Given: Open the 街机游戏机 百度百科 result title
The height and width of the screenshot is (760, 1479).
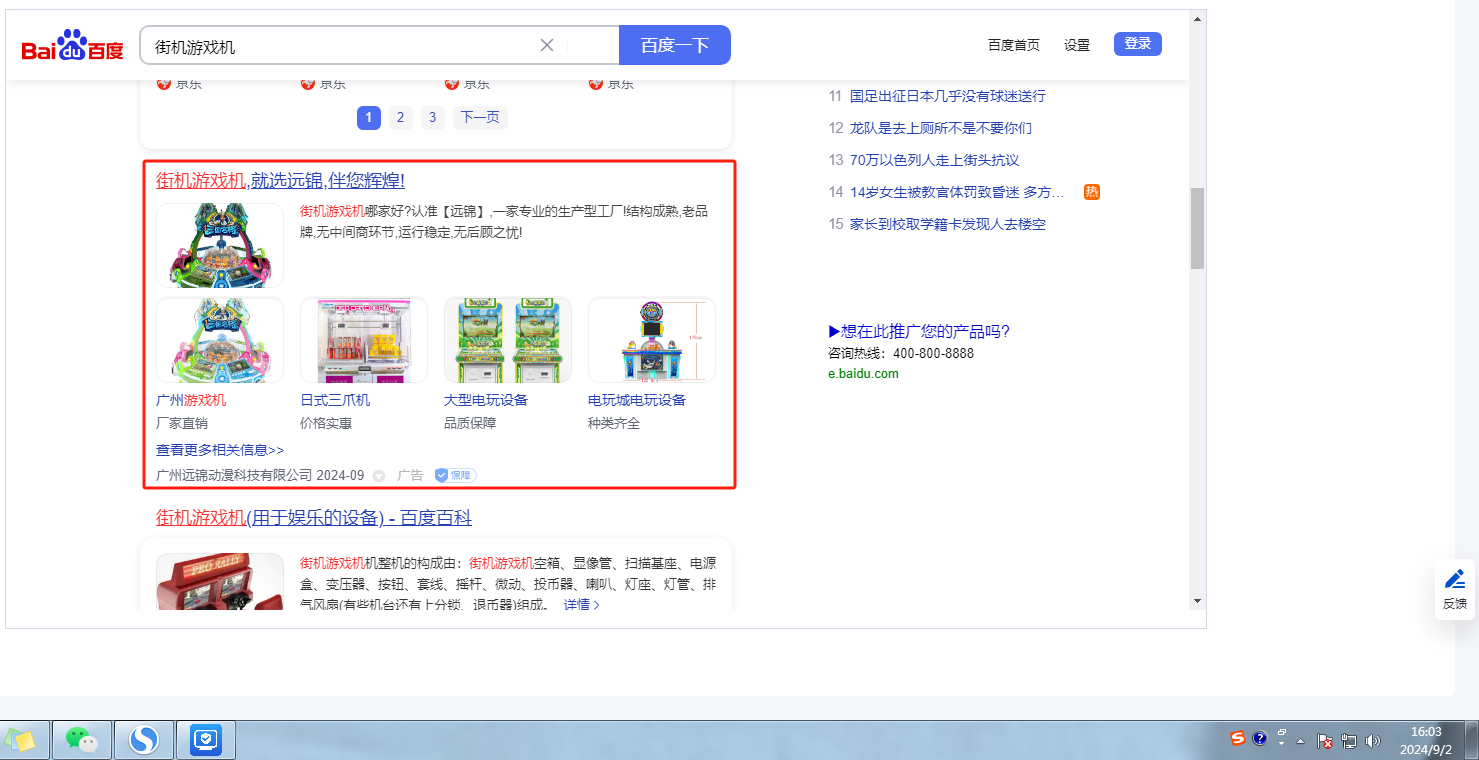Looking at the screenshot, I should tap(314, 518).
